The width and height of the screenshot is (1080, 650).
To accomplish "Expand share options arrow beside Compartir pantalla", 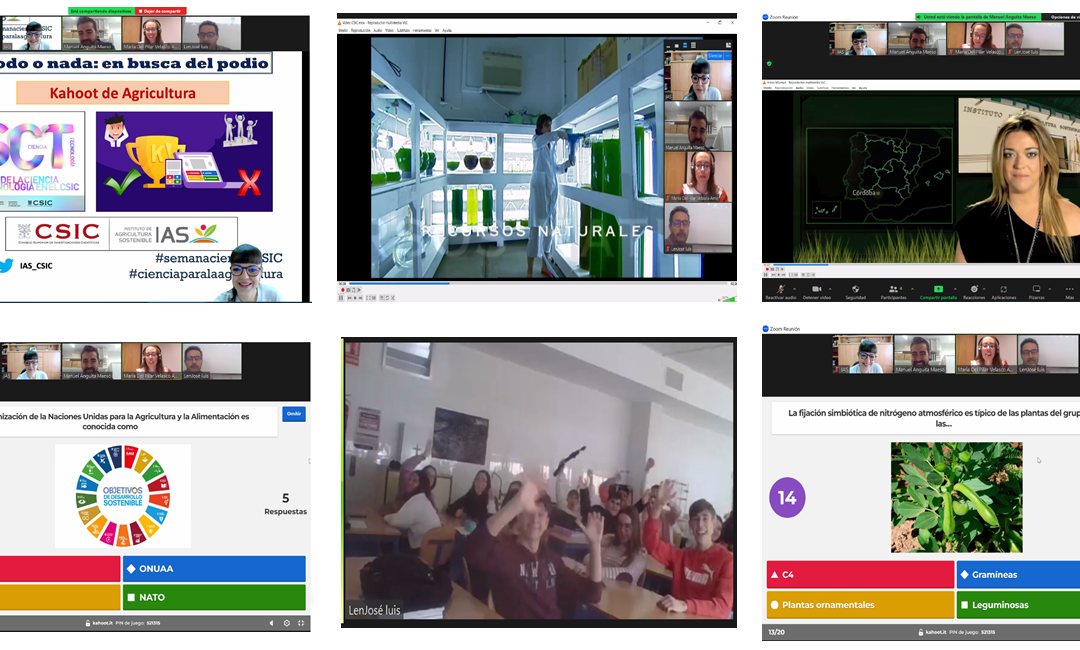I will click(955, 289).
